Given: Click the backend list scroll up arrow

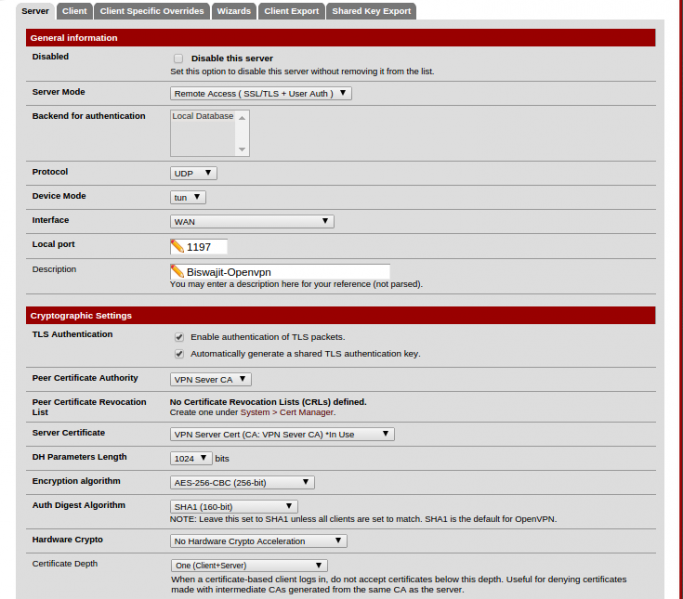Looking at the screenshot, I should [x=242, y=118].
